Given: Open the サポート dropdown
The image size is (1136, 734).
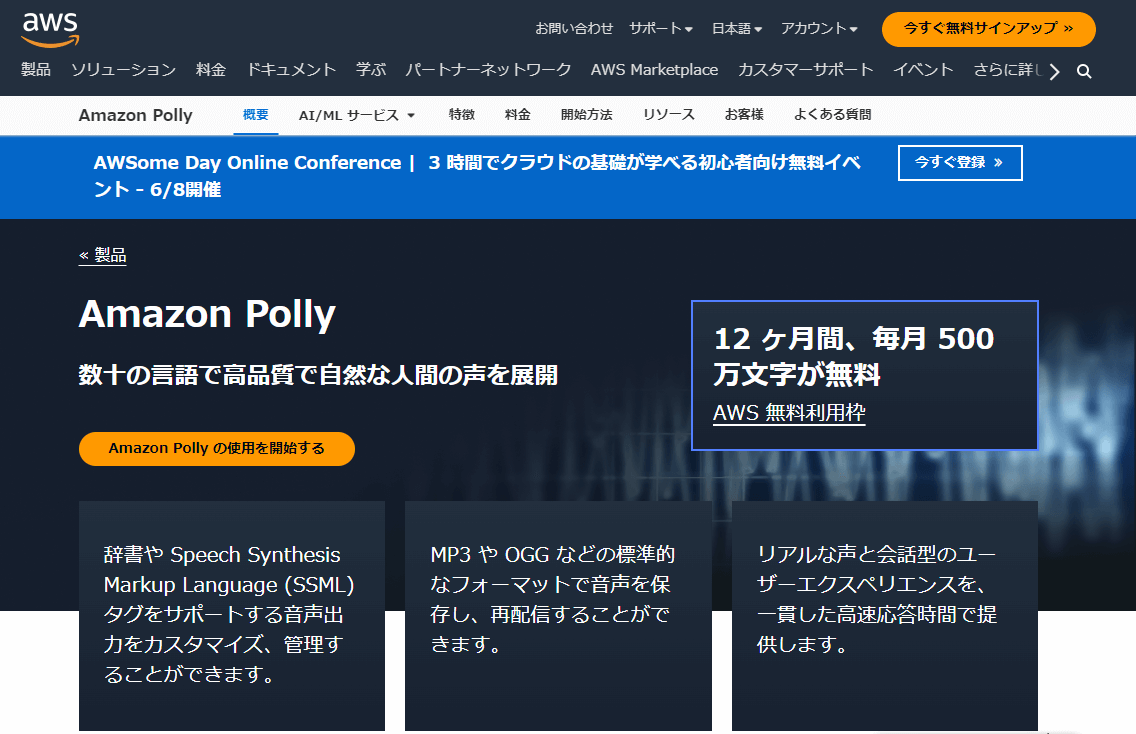Looking at the screenshot, I should click(x=661, y=28).
